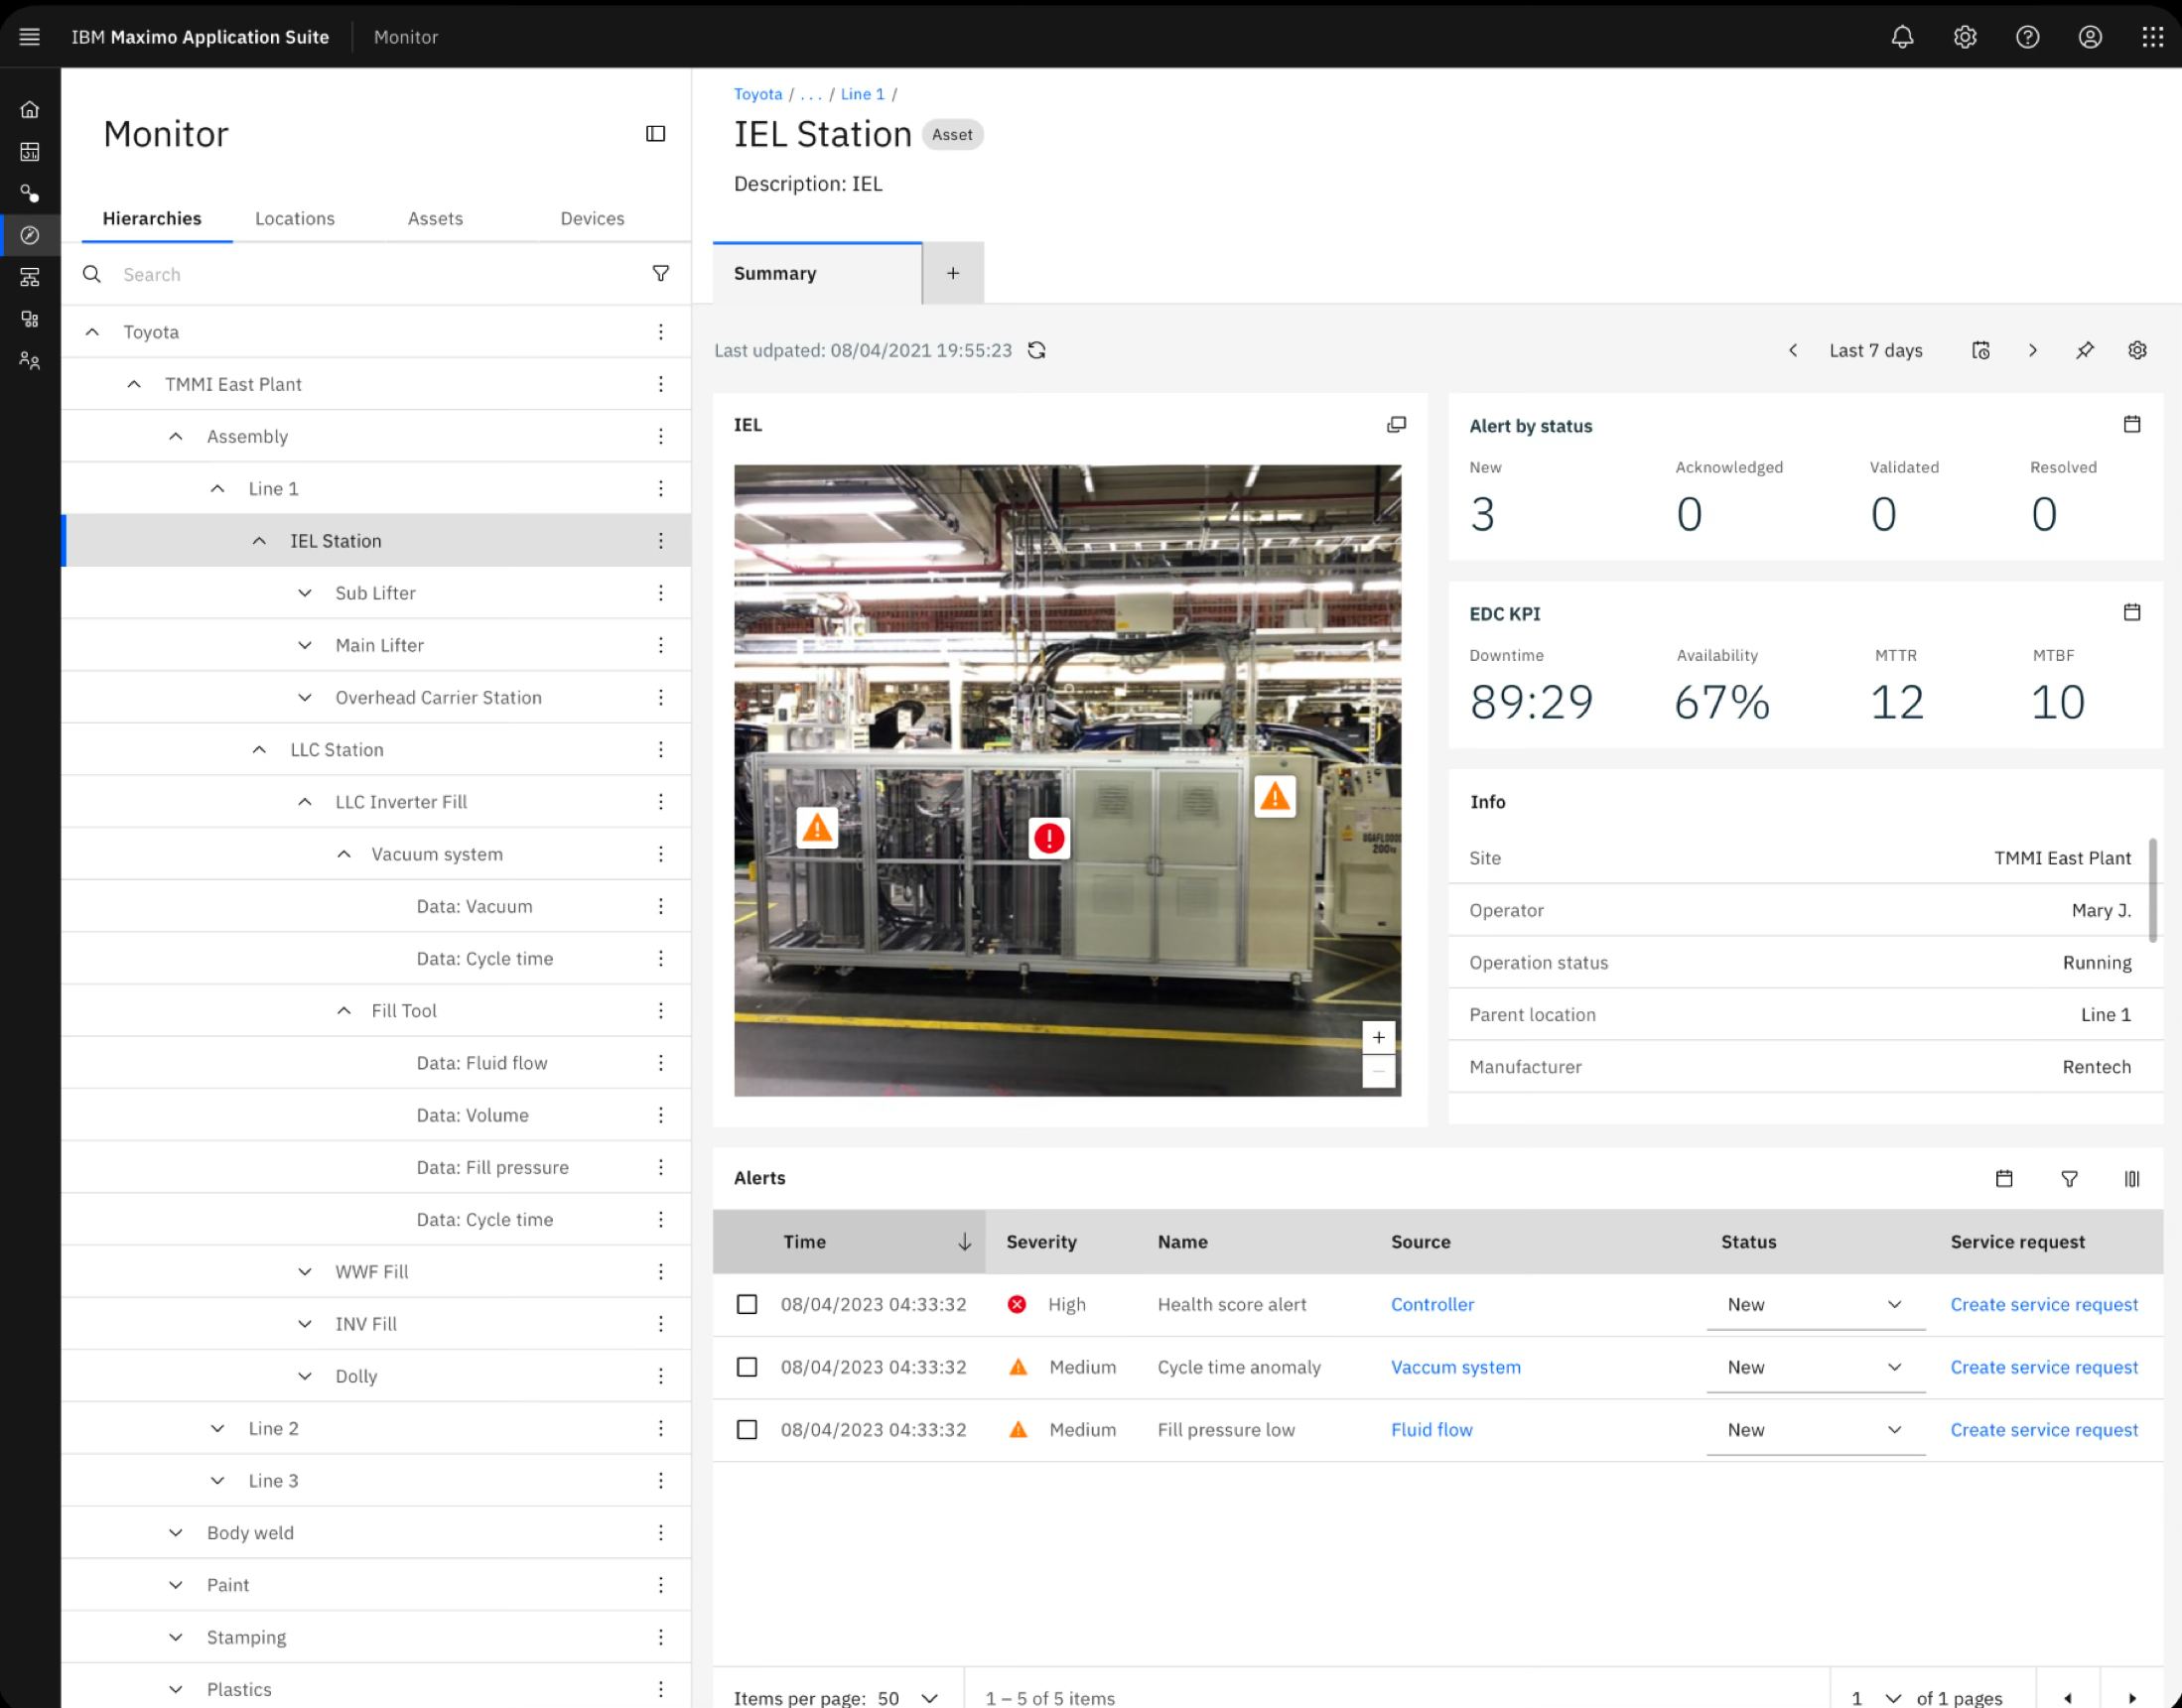
Task: Click the filter icon in hierarchy search
Action: pyautogui.click(x=661, y=273)
